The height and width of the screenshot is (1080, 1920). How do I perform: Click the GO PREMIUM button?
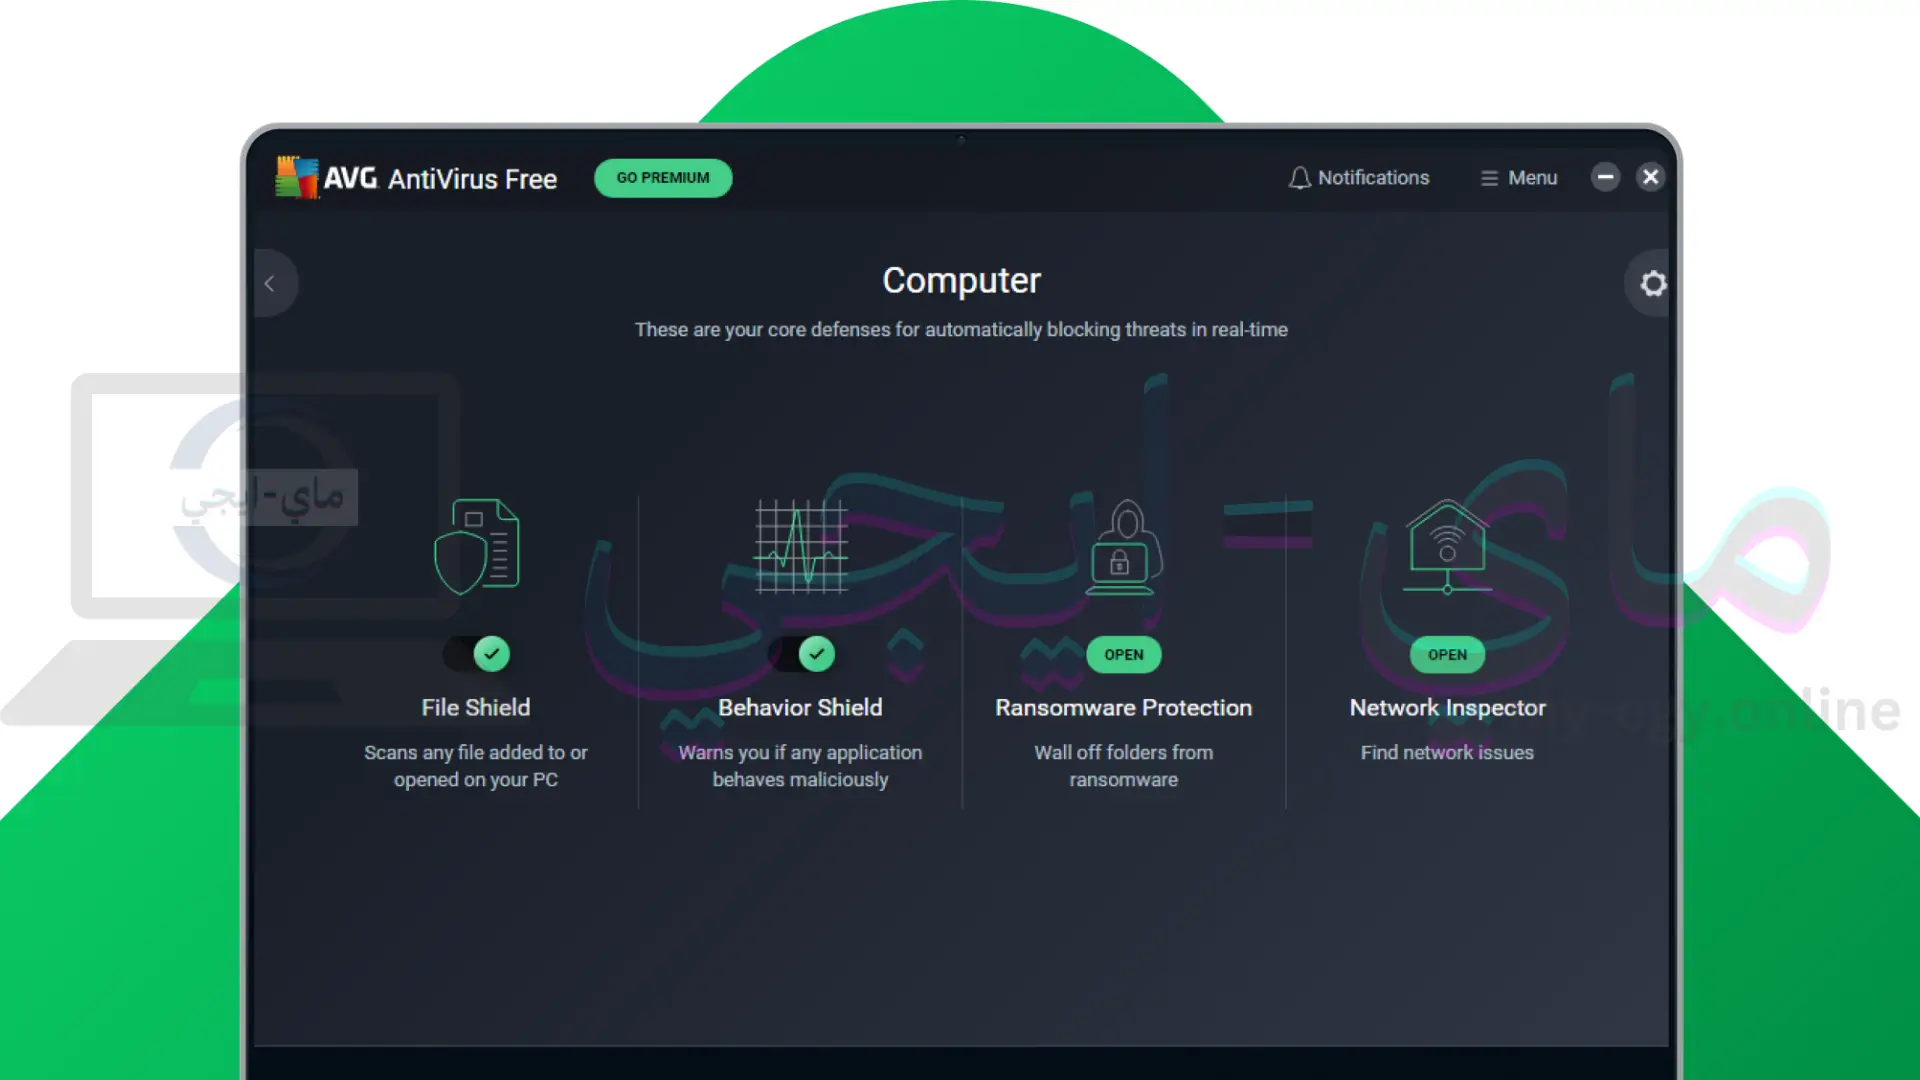pyautogui.click(x=663, y=178)
